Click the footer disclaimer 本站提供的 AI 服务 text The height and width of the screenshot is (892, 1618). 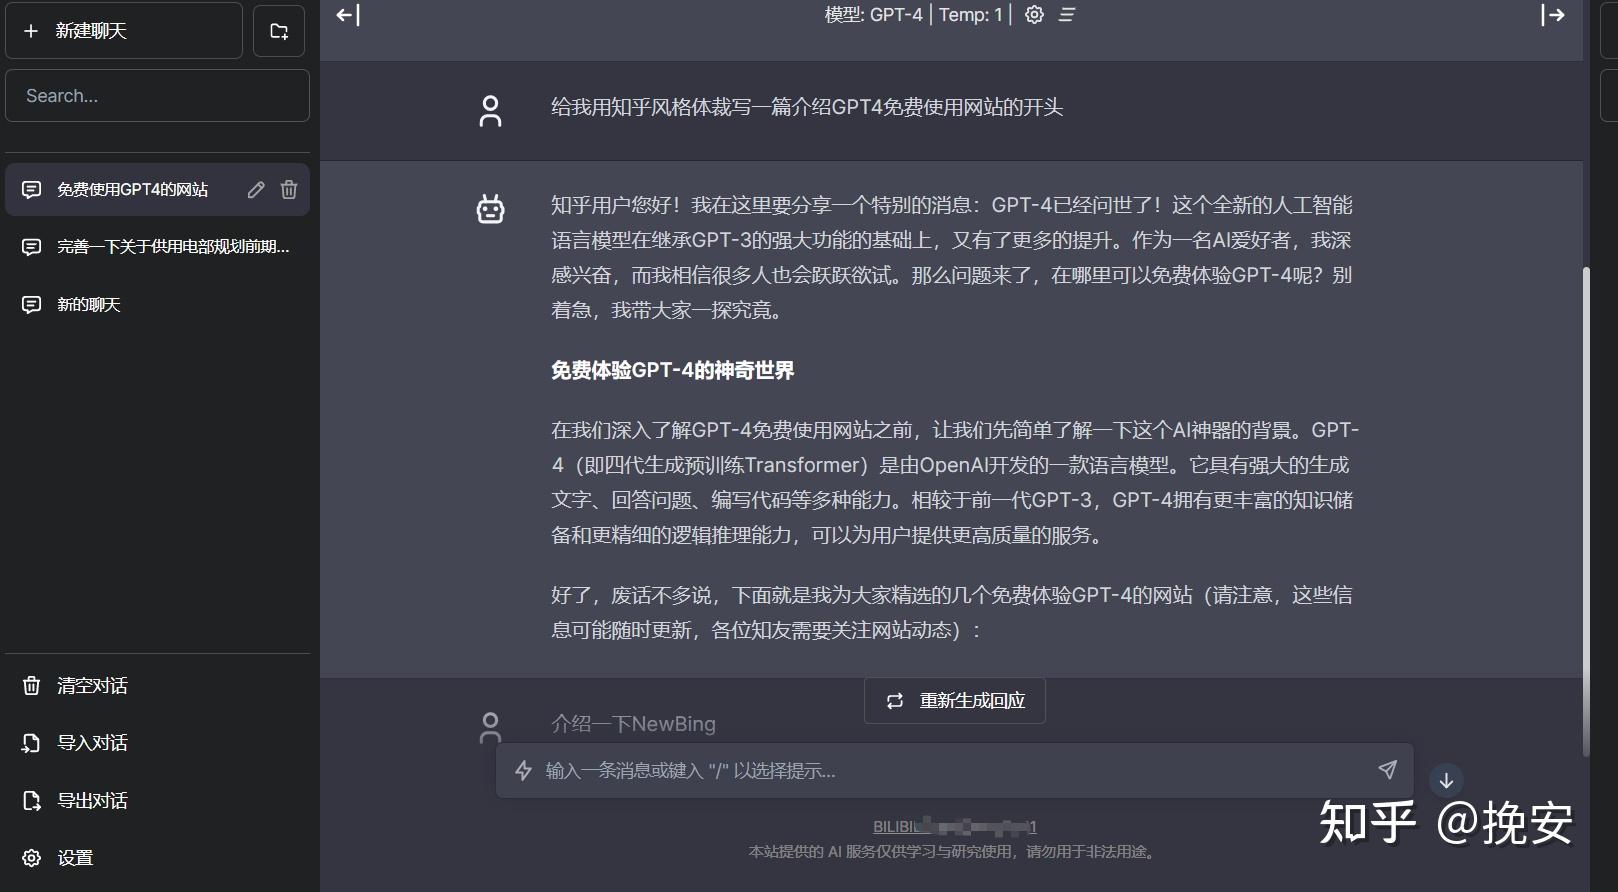[x=953, y=852]
